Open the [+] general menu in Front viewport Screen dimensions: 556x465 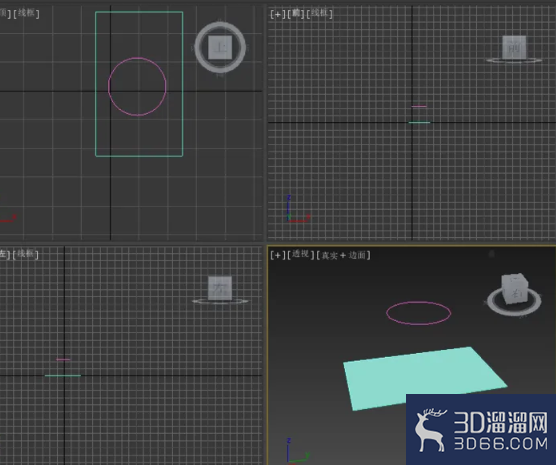[x=278, y=14]
